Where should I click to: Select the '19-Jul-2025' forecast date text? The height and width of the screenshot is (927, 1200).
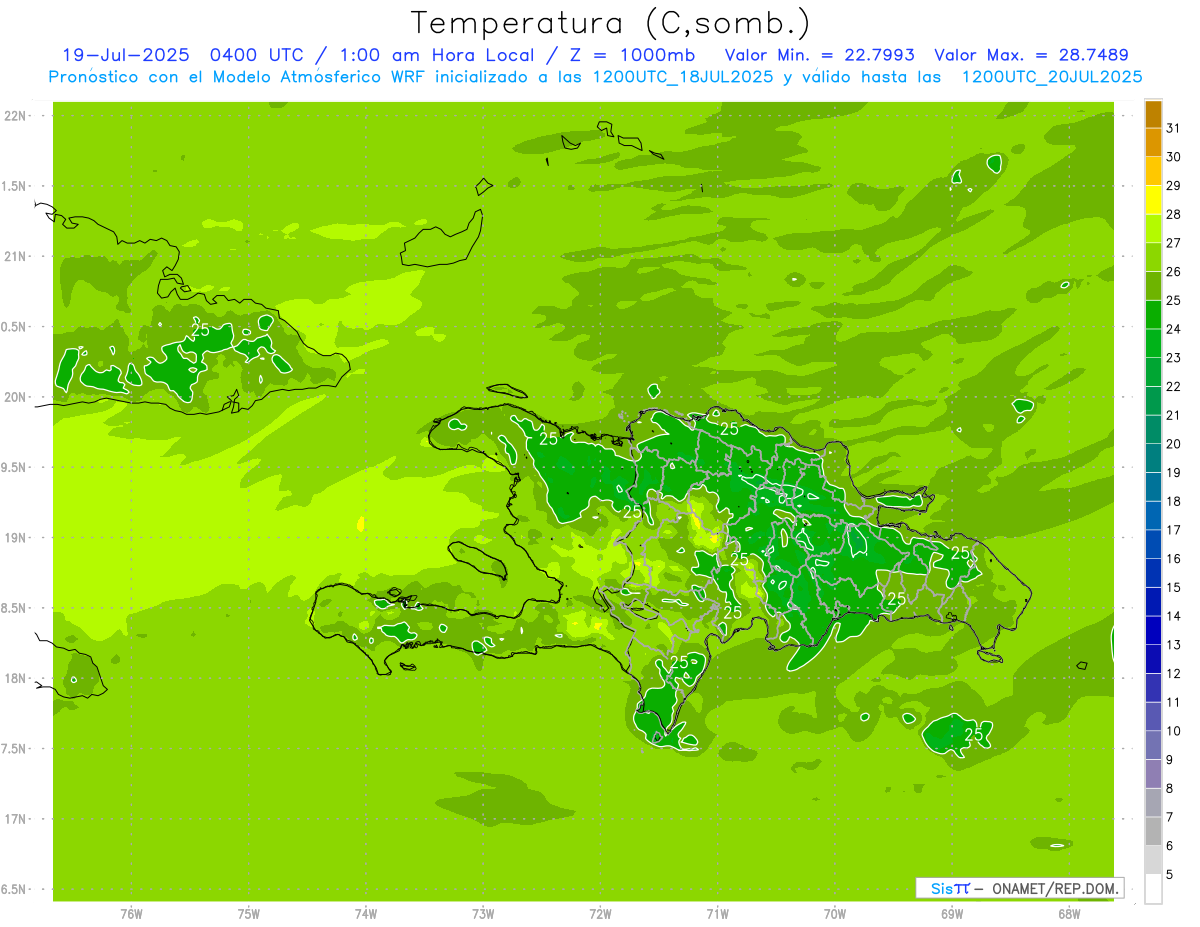[x=126, y=55]
